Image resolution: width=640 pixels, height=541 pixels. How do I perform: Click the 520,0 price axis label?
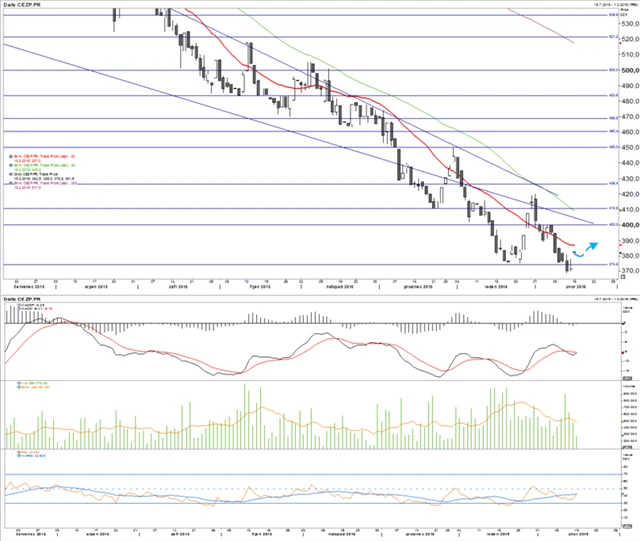[630, 39]
